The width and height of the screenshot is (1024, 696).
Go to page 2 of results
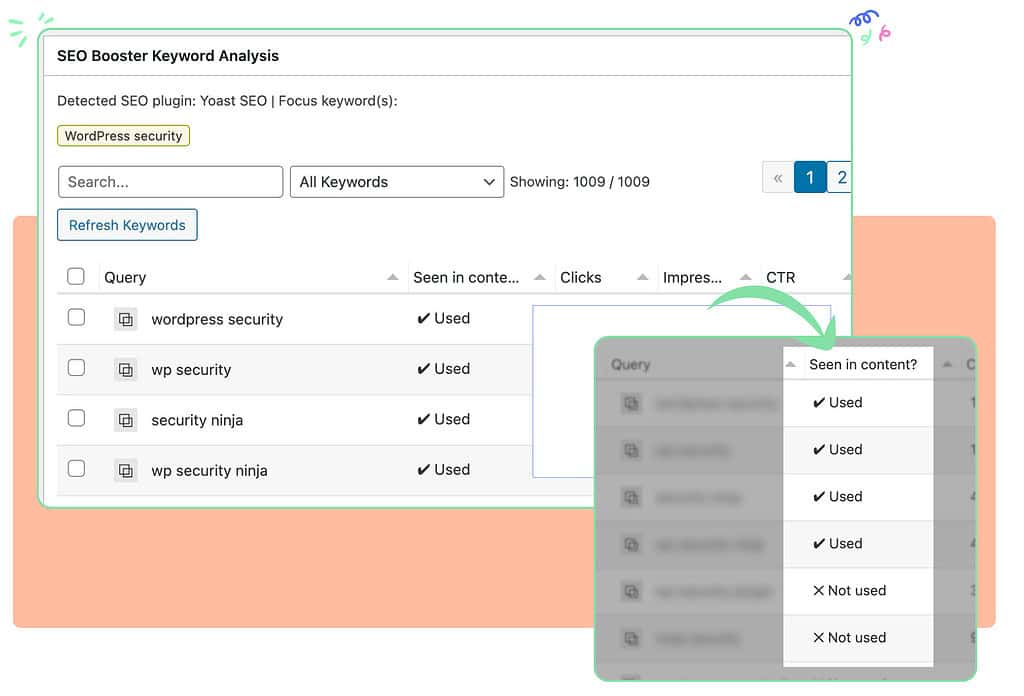841,178
